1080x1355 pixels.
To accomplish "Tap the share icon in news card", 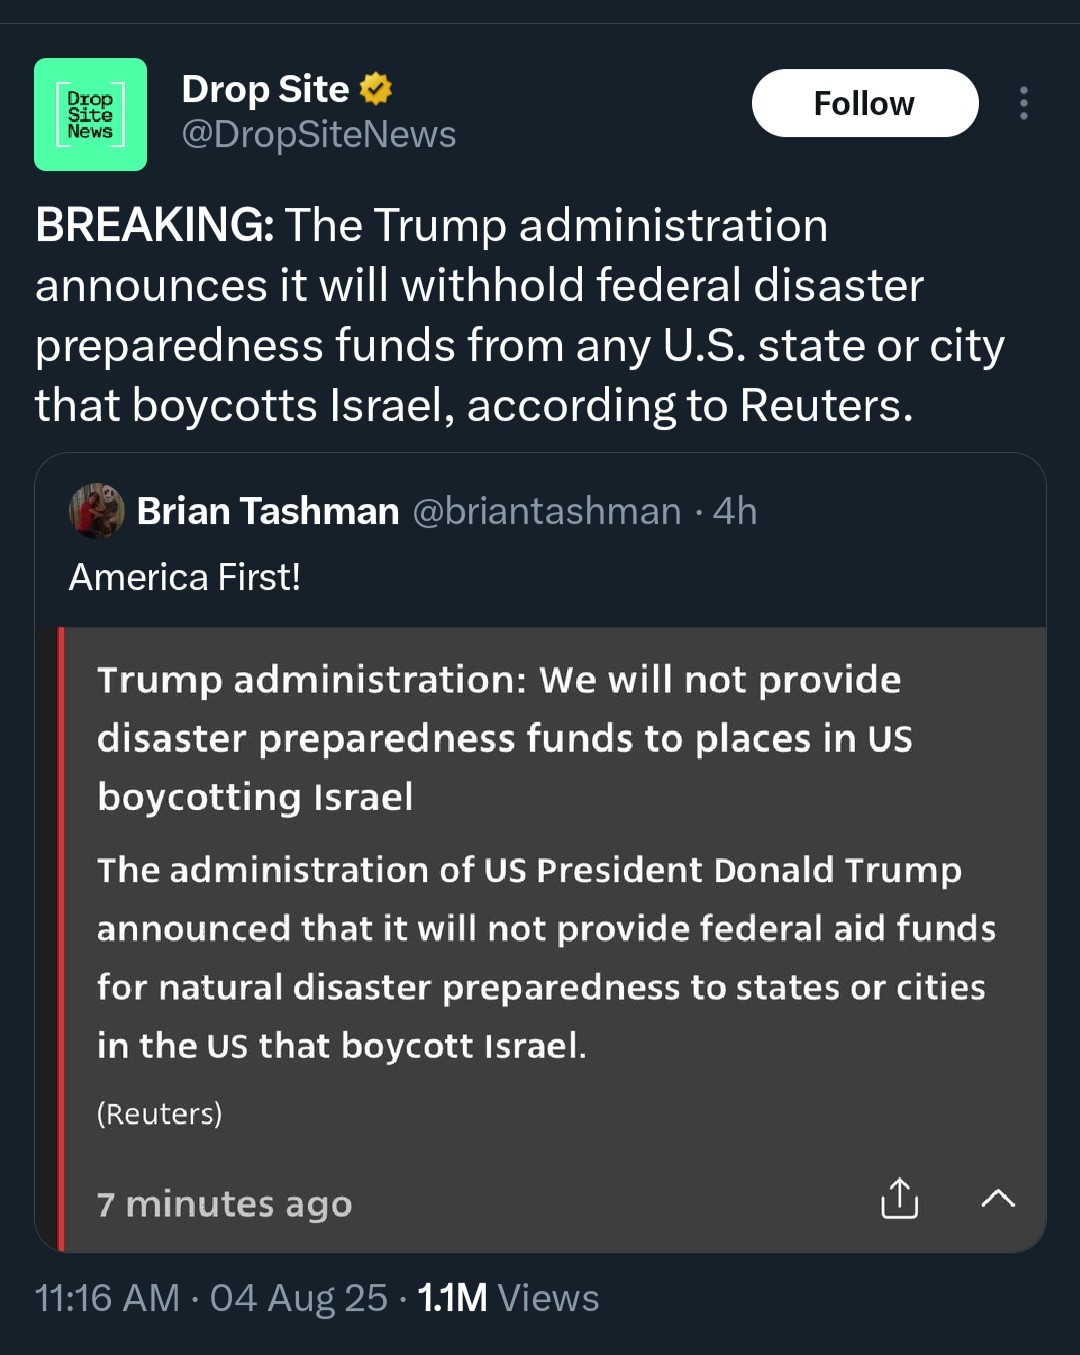I will 899,1198.
